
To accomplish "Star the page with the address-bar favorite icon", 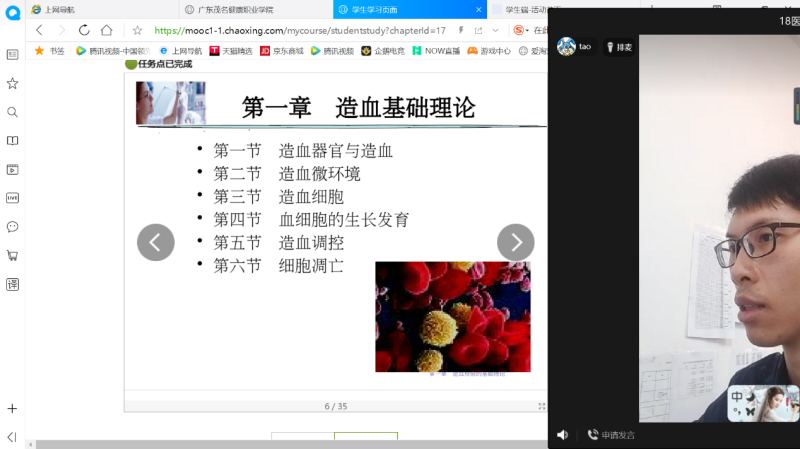I will pyautogui.click(x=137, y=30).
